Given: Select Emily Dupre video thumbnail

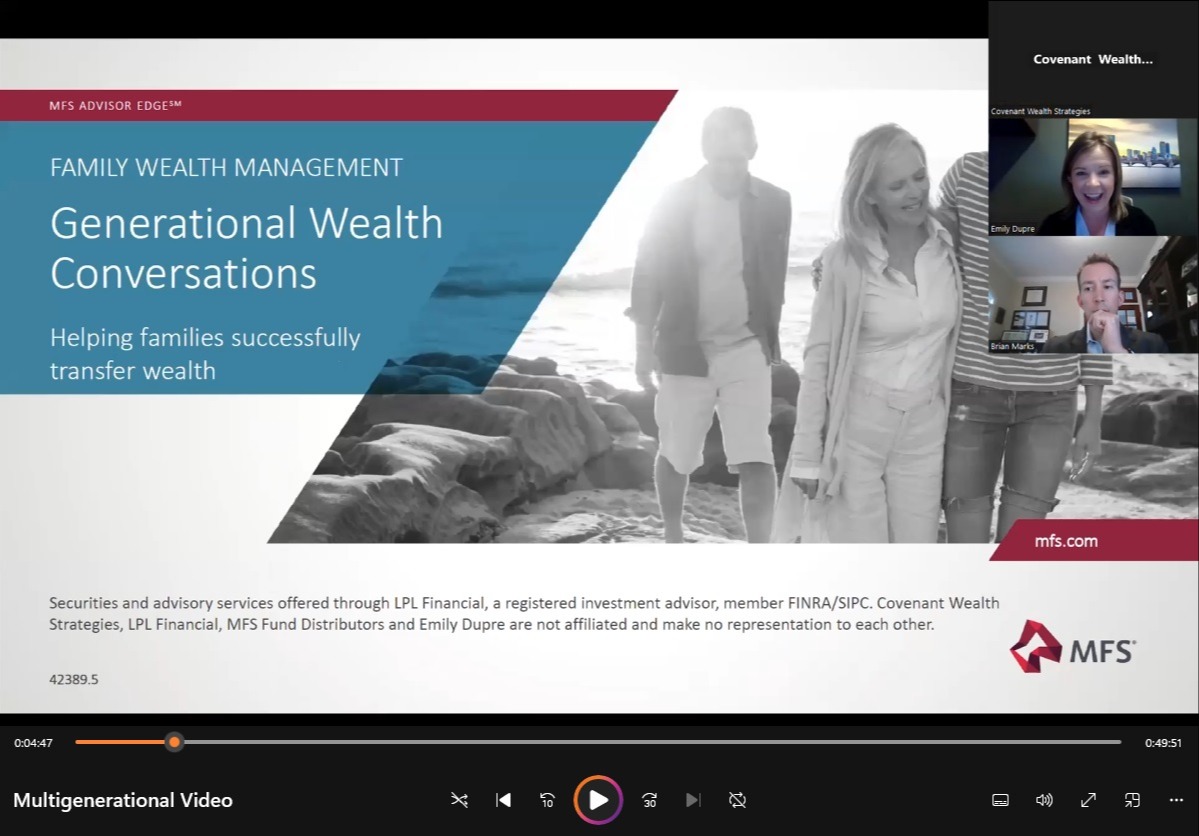Looking at the screenshot, I should (1093, 177).
